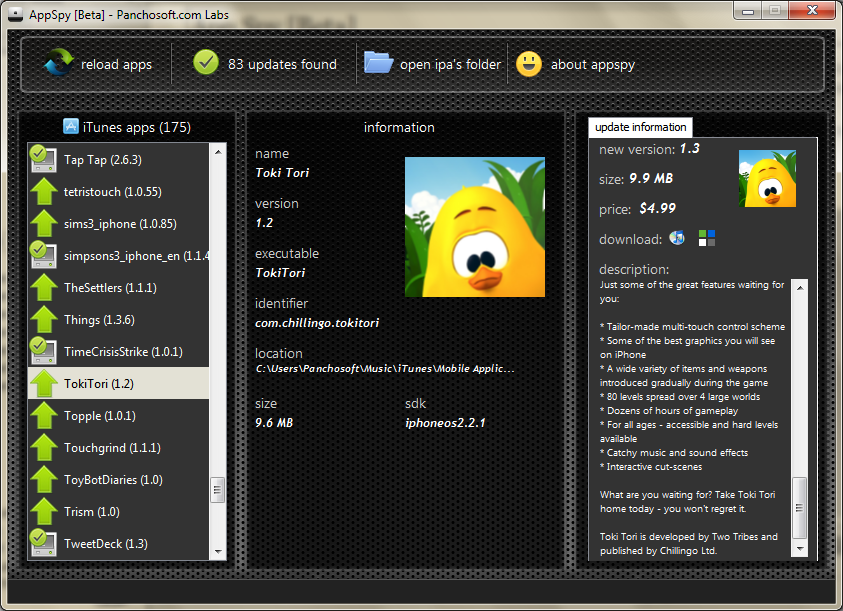Click description scrollbar thumb
The width and height of the screenshot is (843, 611).
click(x=800, y=507)
